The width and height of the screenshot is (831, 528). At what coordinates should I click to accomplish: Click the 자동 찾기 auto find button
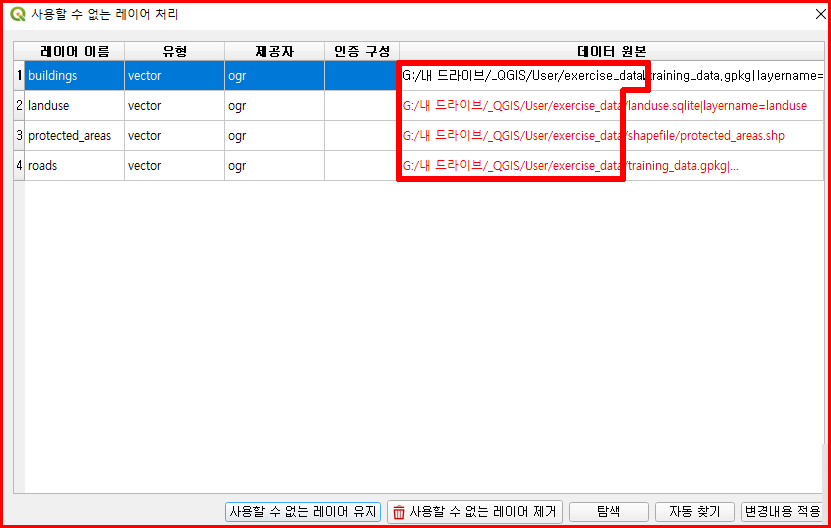pos(694,512)
